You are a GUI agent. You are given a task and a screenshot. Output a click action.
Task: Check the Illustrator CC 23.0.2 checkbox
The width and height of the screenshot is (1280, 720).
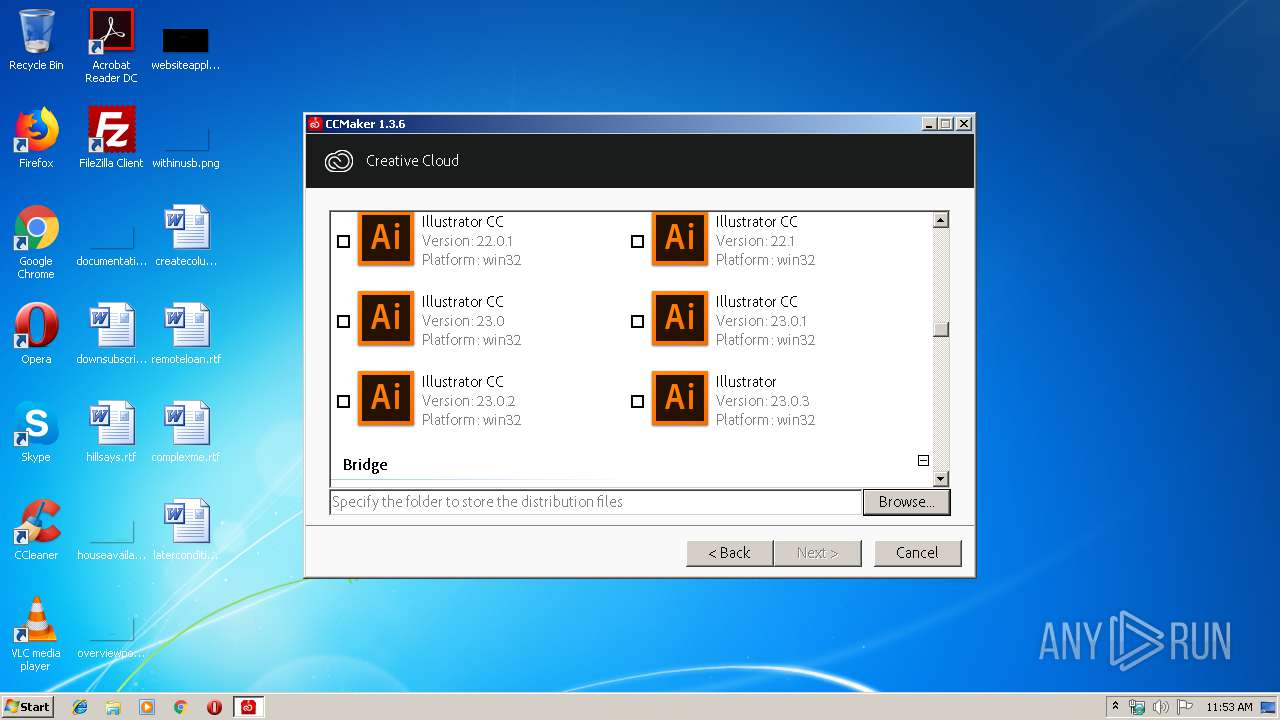click(343, 401)
